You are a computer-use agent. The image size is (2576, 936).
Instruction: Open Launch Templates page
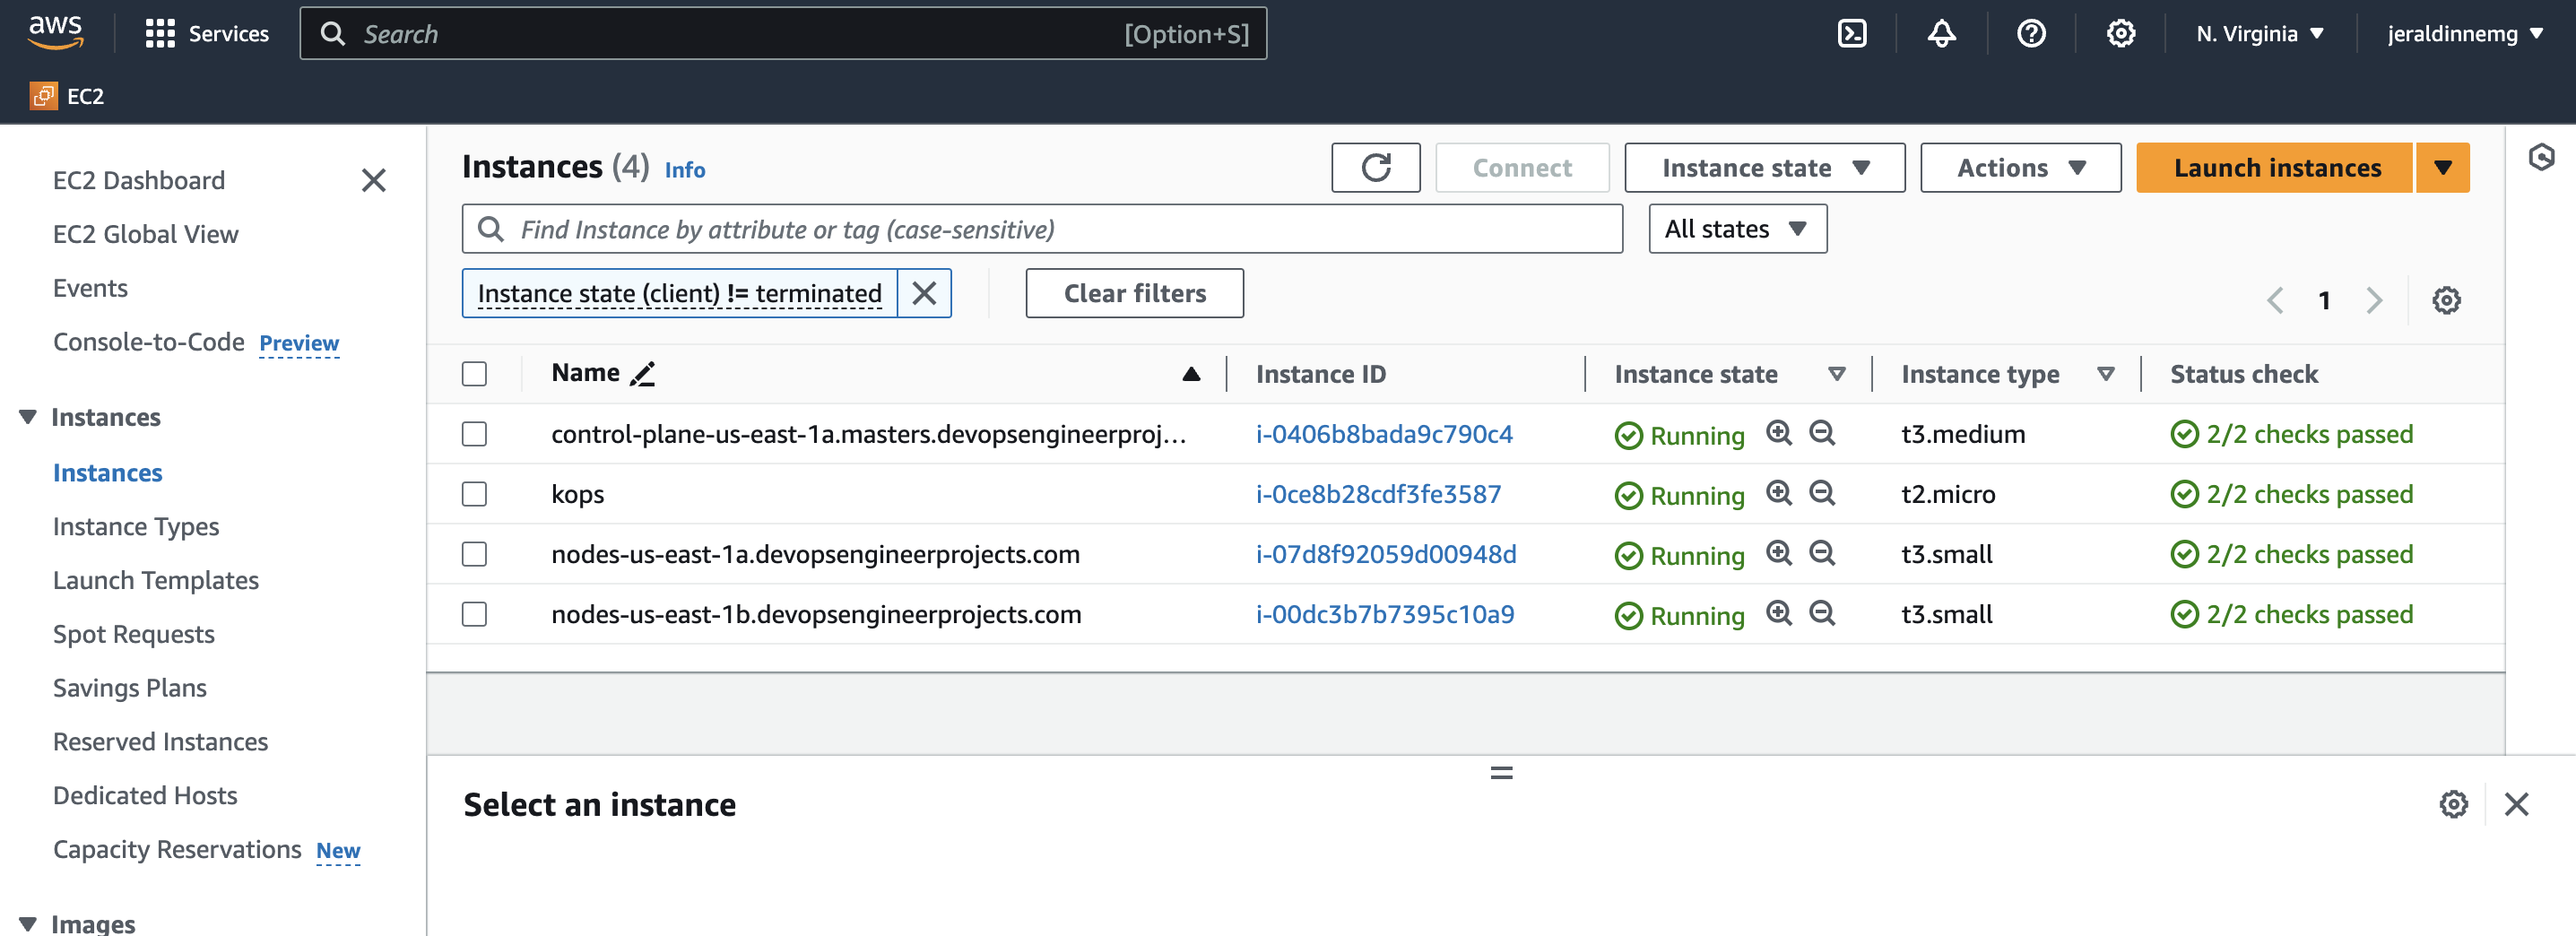[155, 580]
